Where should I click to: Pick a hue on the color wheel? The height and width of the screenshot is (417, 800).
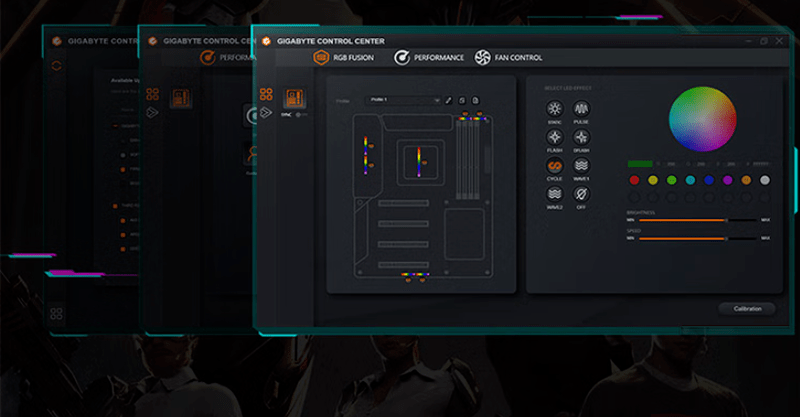(703, 119)
